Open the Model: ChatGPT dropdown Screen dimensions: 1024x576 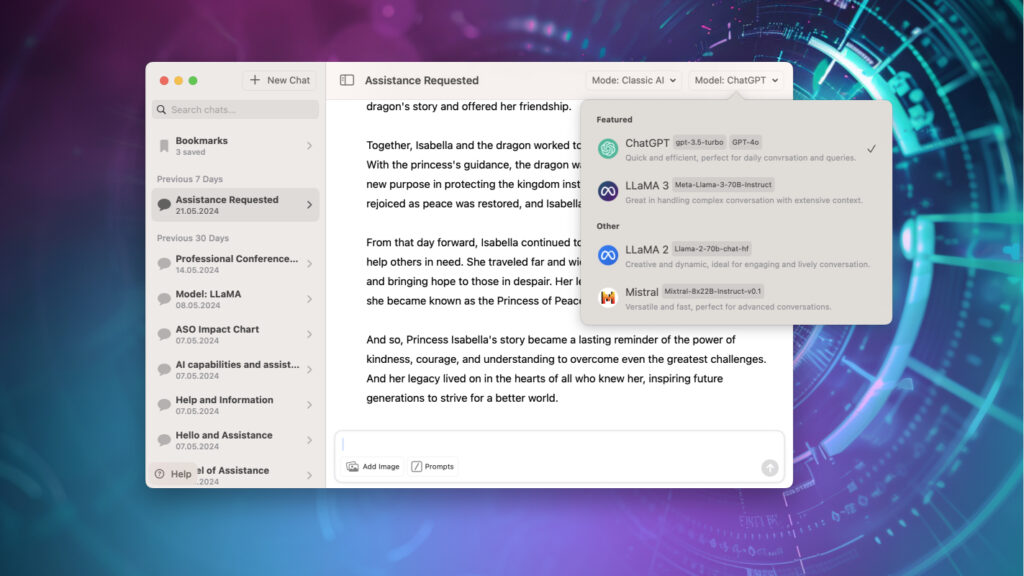(x=735, y=80)
